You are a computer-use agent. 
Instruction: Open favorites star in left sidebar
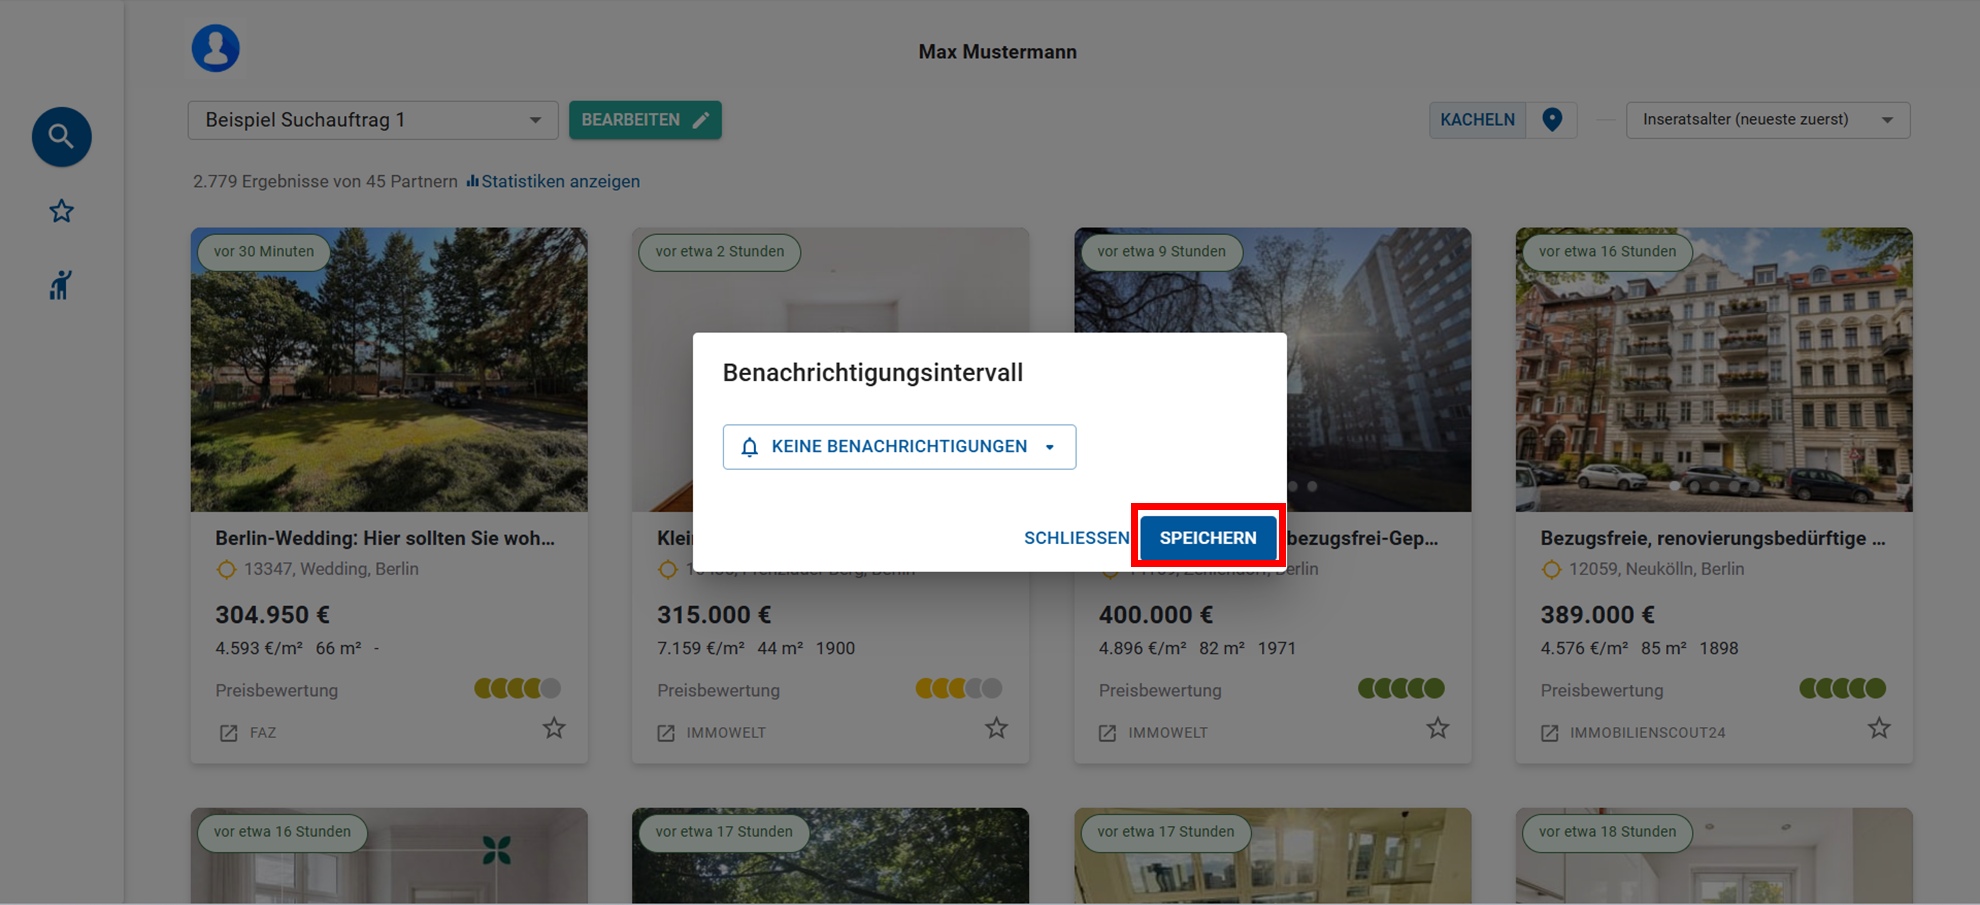(x=61, y=211)
